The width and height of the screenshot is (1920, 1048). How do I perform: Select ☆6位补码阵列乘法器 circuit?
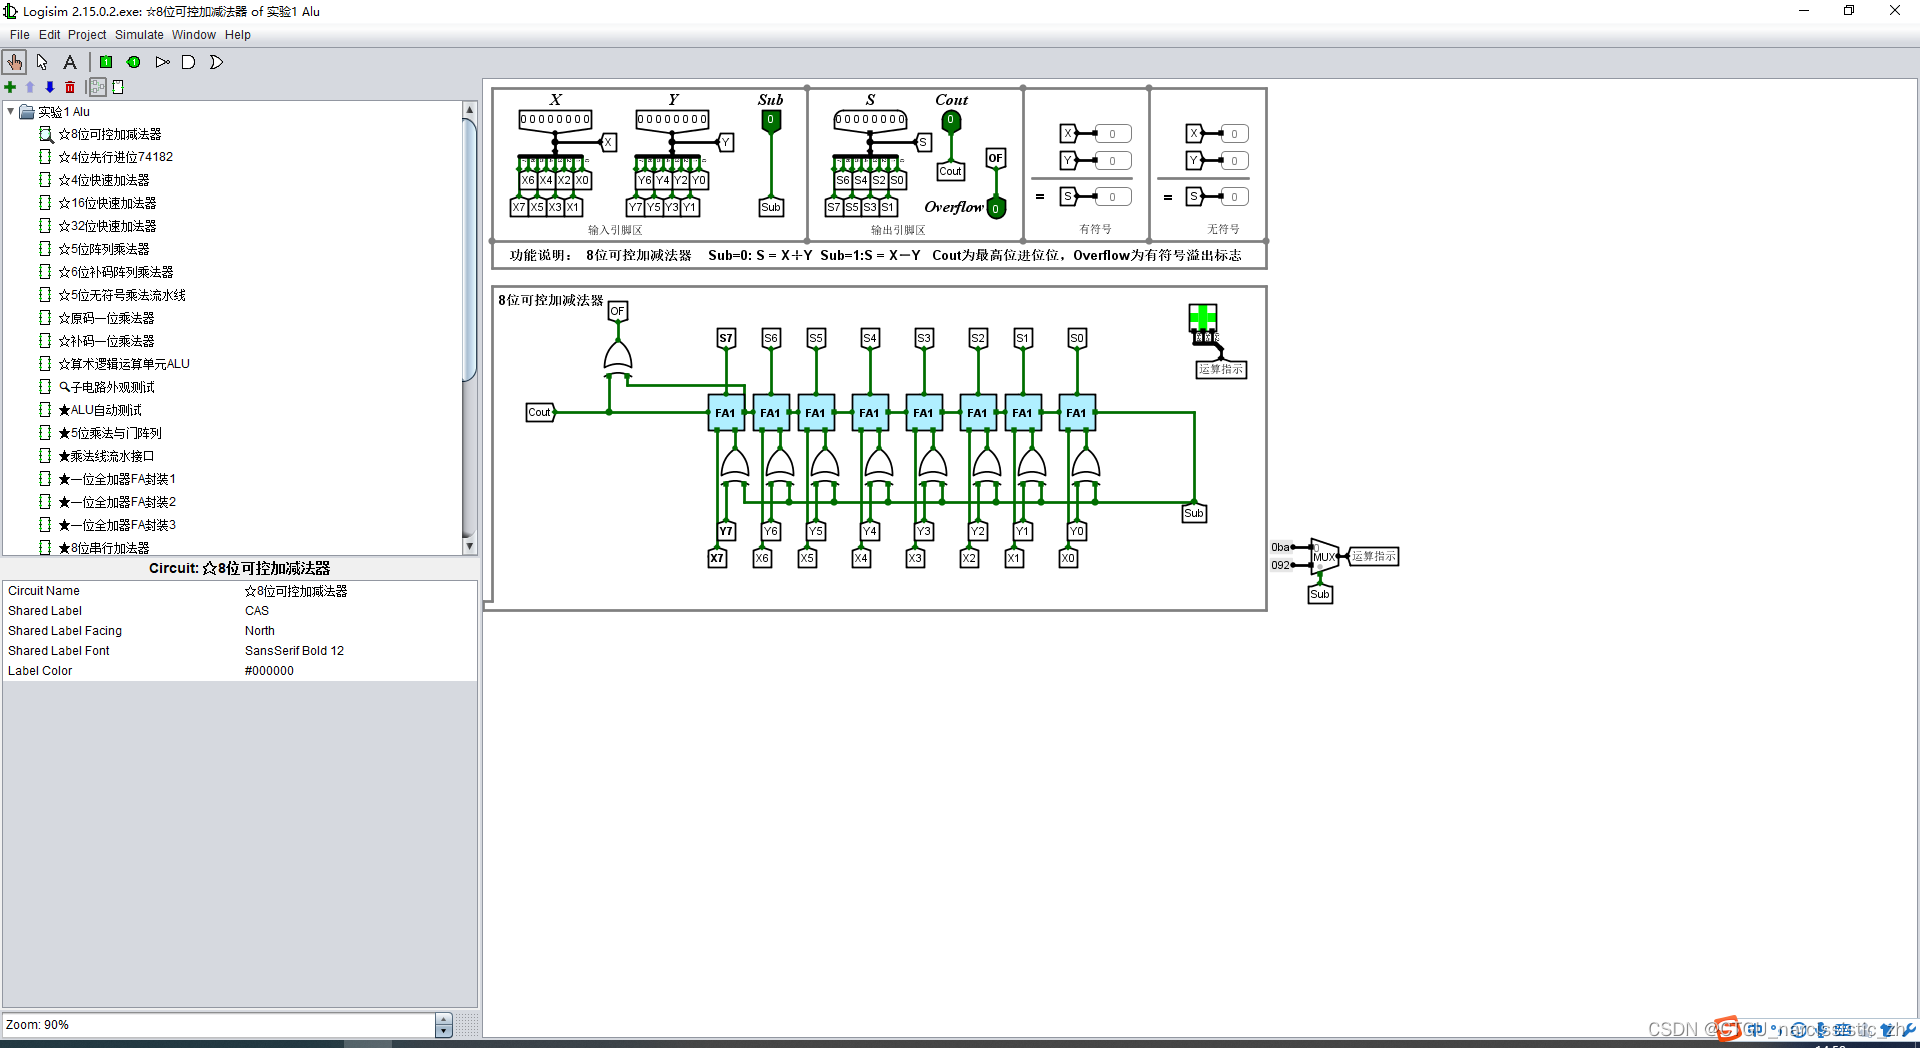(x=115, y=272)
